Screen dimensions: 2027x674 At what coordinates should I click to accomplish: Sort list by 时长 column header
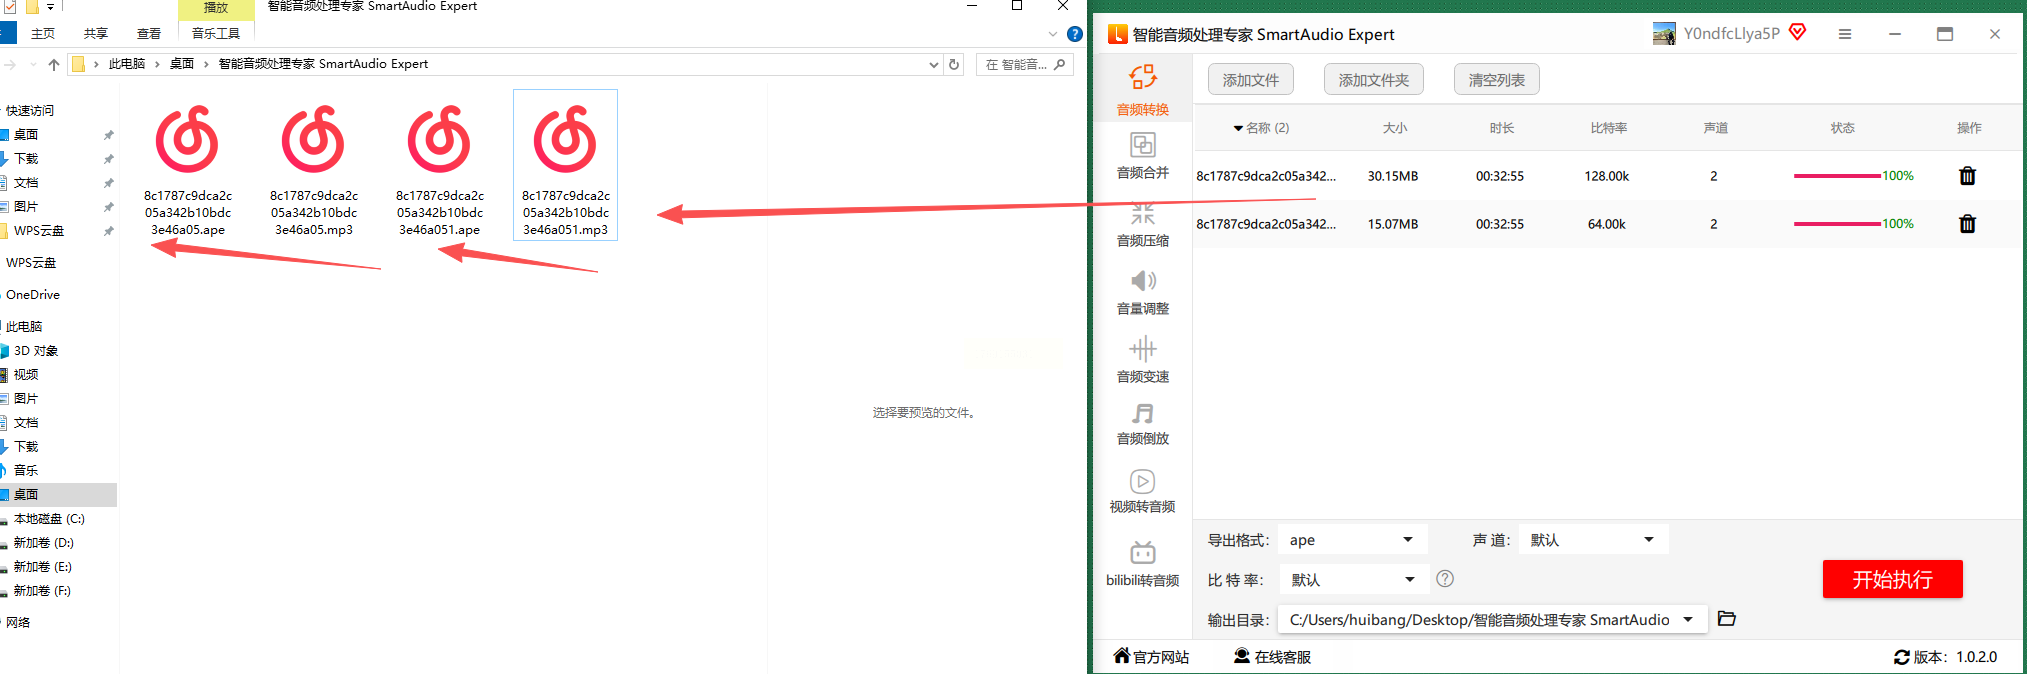(x=1501, y=128)
